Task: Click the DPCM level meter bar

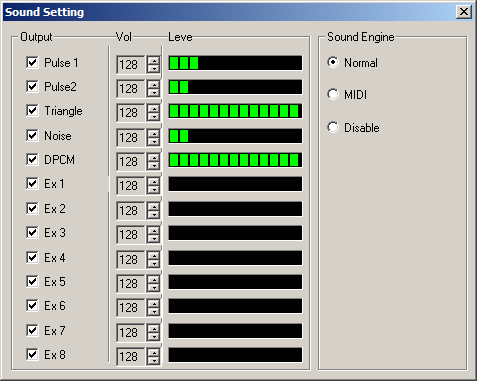Action: coord(235,160)
